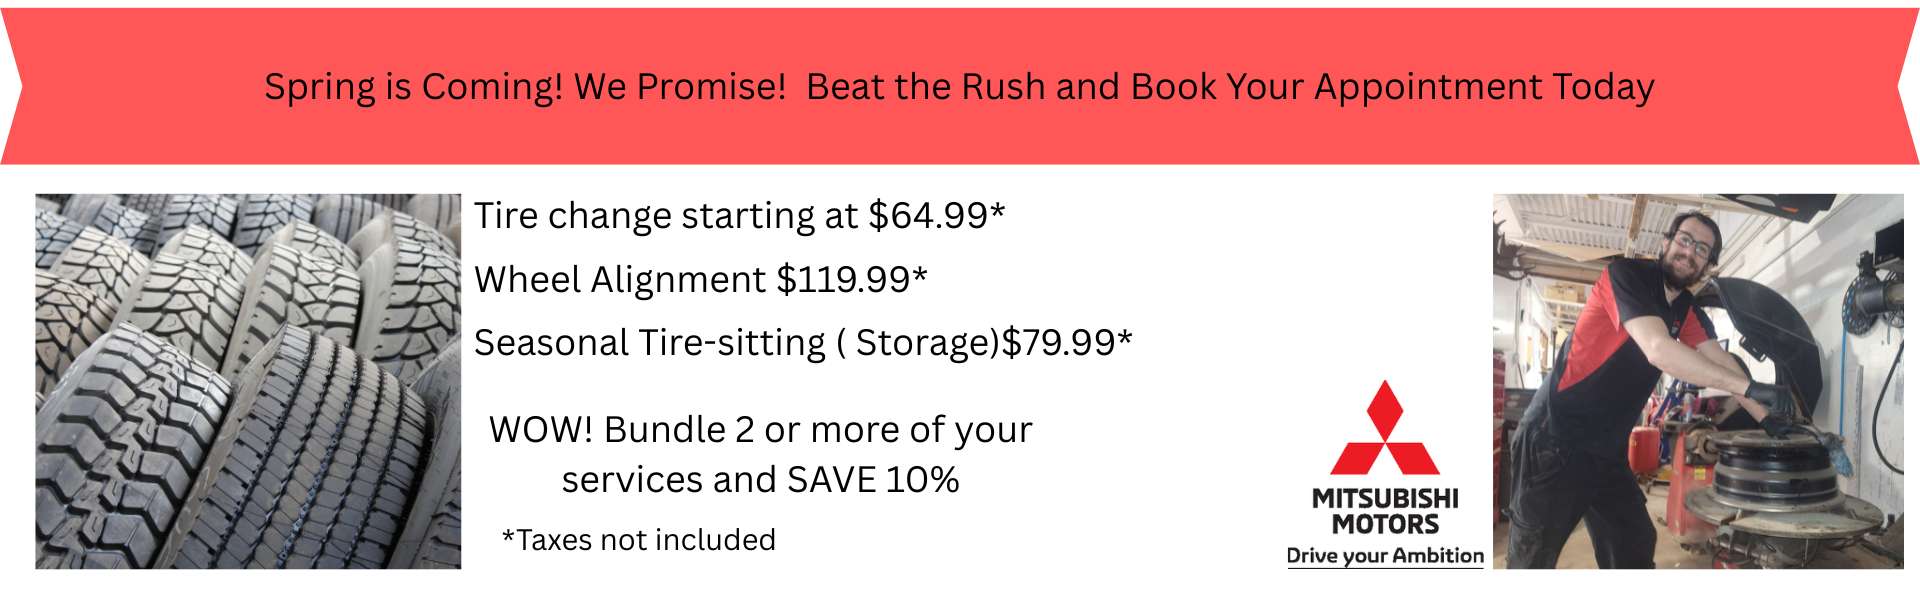Open the technician at tire machine photo
The width and height of the screenshot is (1920, 600).
pyautogui.click(x=1697, y=381)
